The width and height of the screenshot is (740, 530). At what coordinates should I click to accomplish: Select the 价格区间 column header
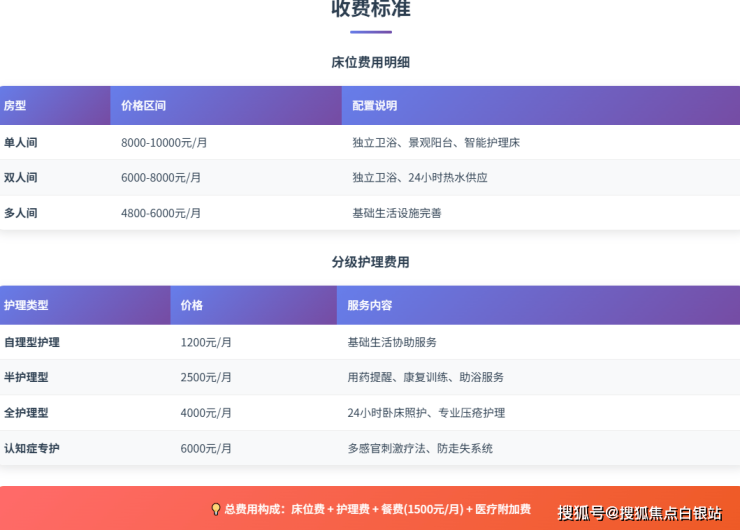pyautogui.click(x=143, y=105)
